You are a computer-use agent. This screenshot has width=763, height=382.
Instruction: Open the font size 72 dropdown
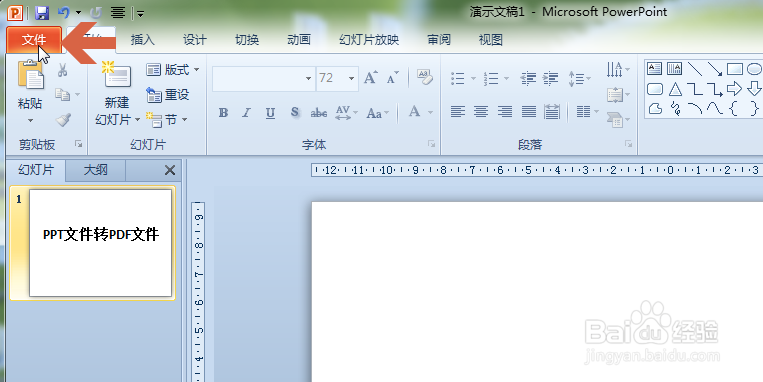coord(351,78)
